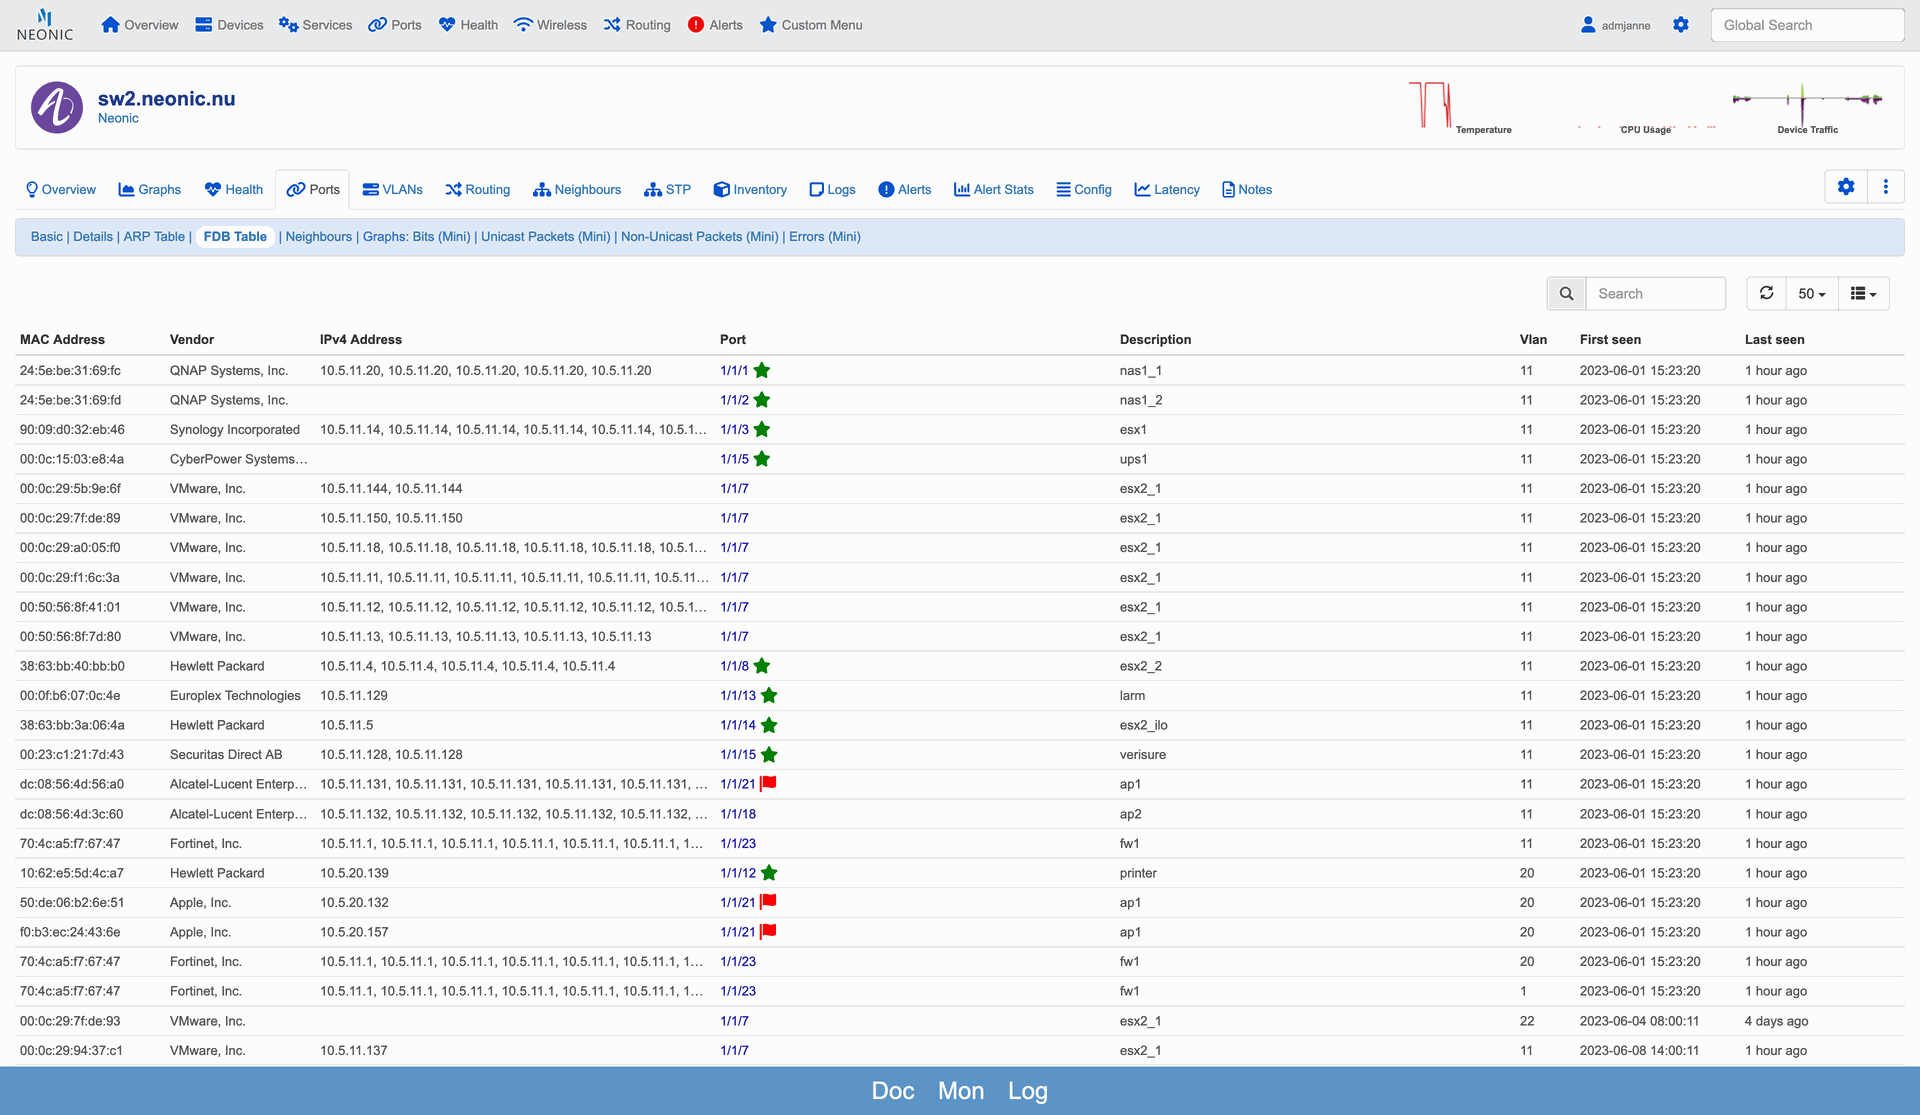Open the Wireless top menu

[x=550, y=25]
